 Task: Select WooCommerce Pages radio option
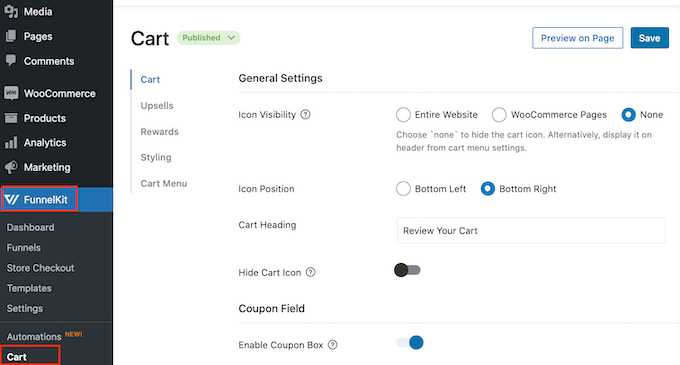[499, 114]
